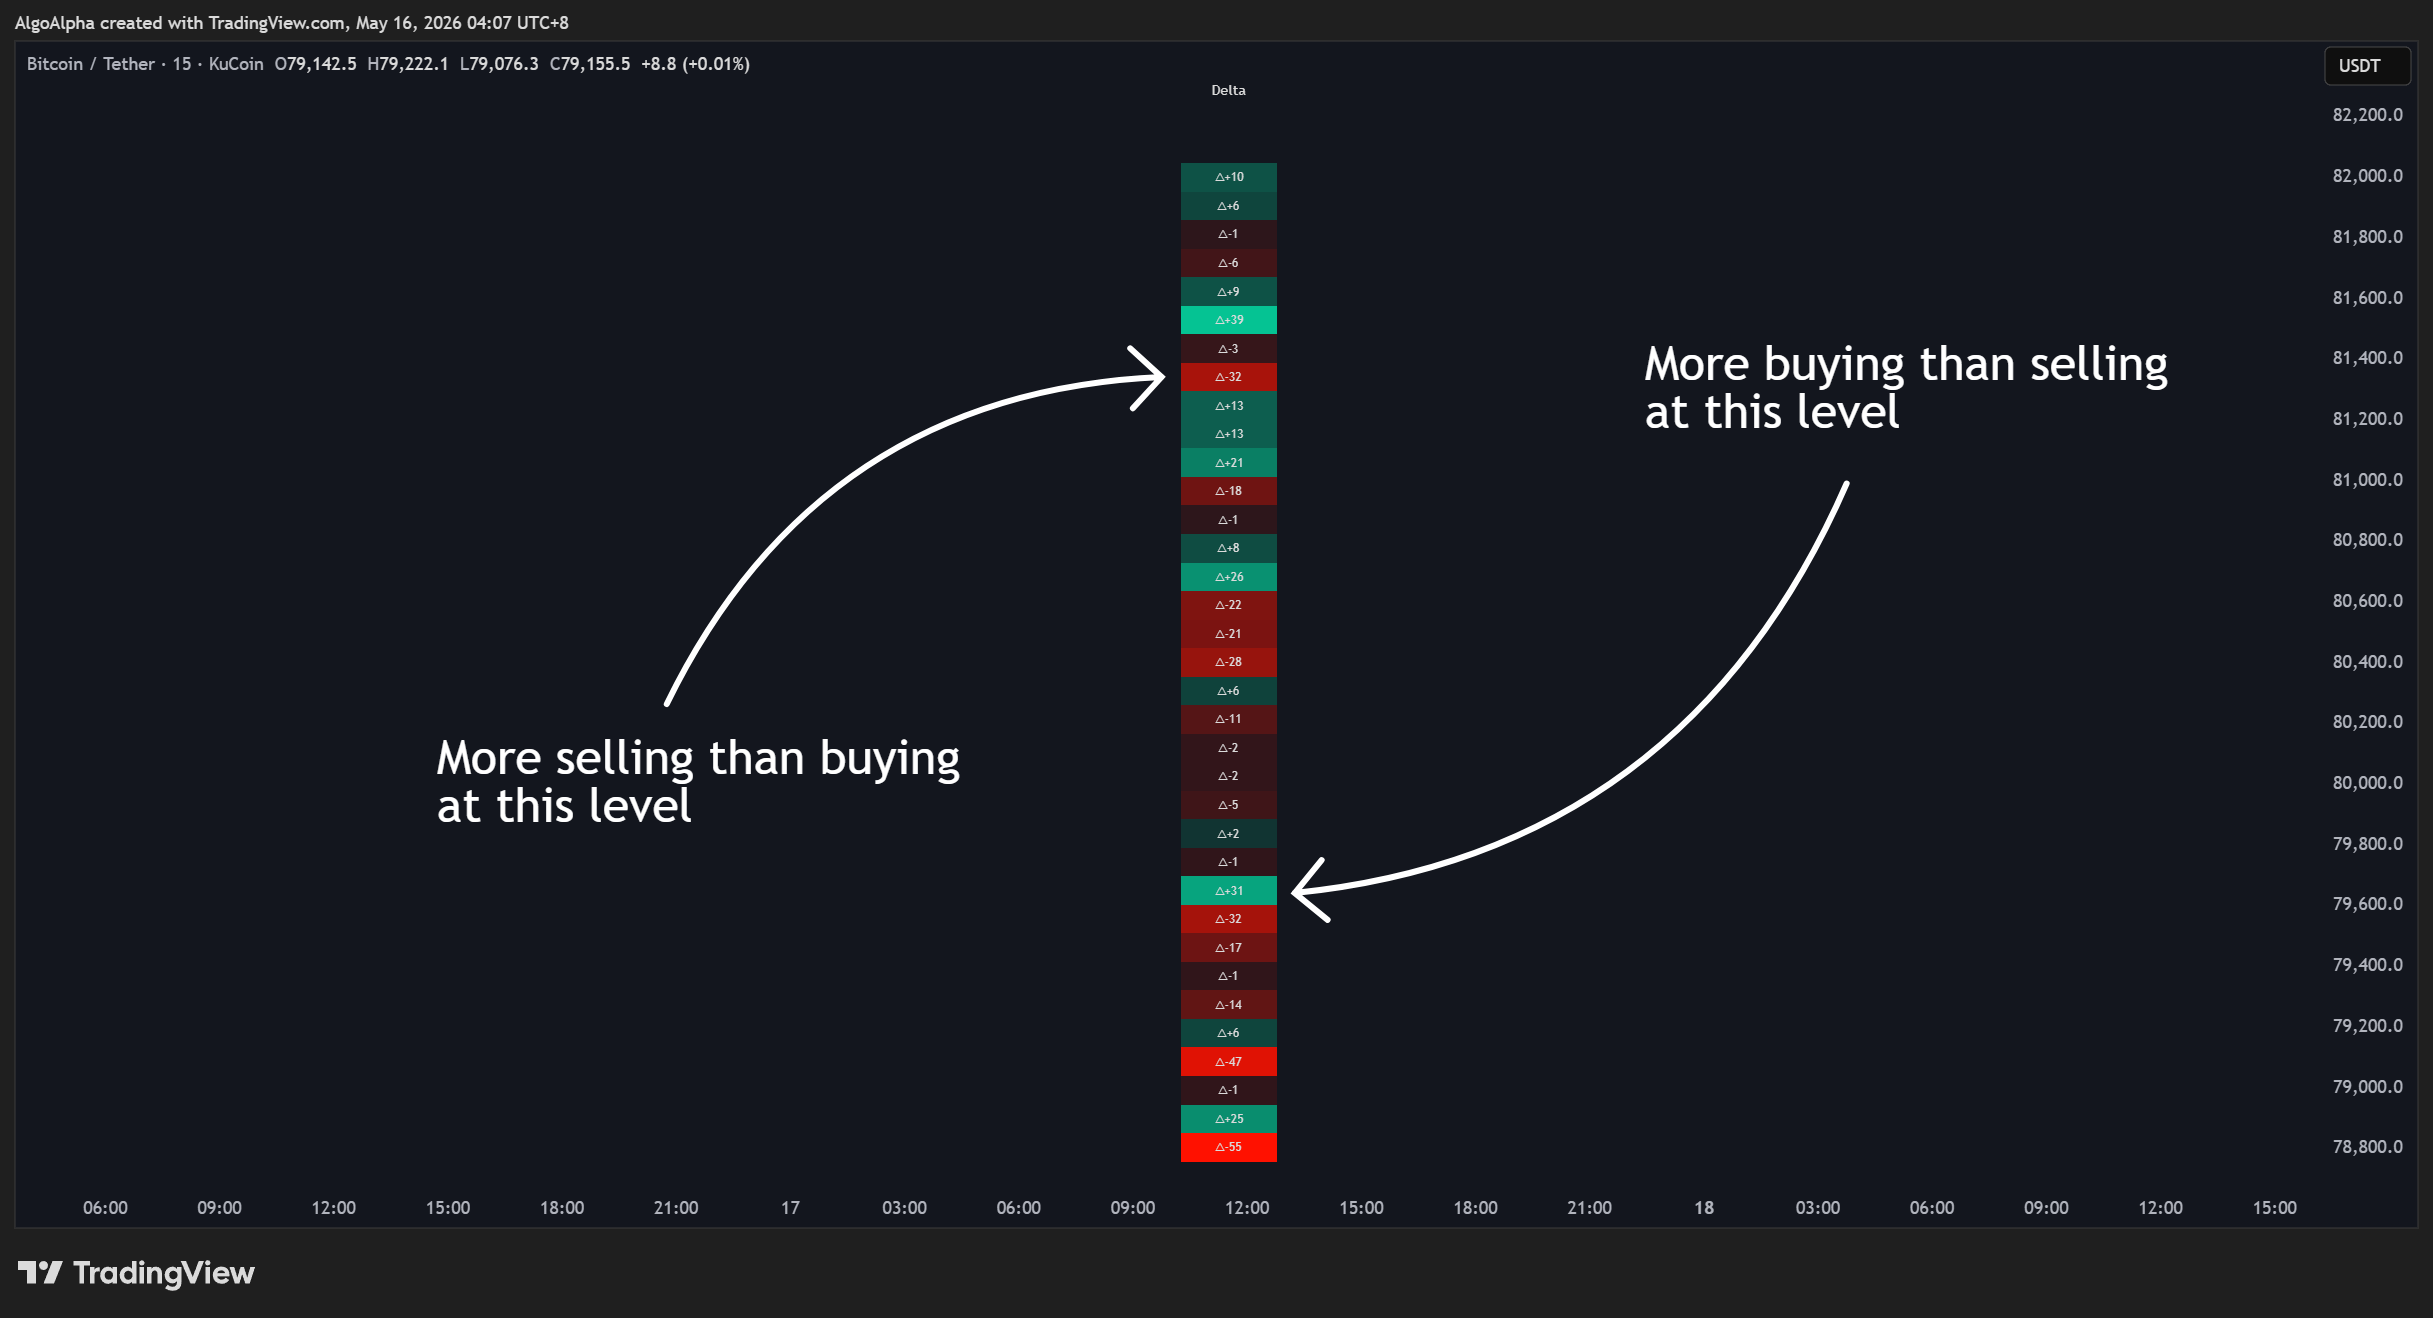Select the Δ-22 delta cell
This screenshot has height=1318, width=2433.
point(1228,605)
